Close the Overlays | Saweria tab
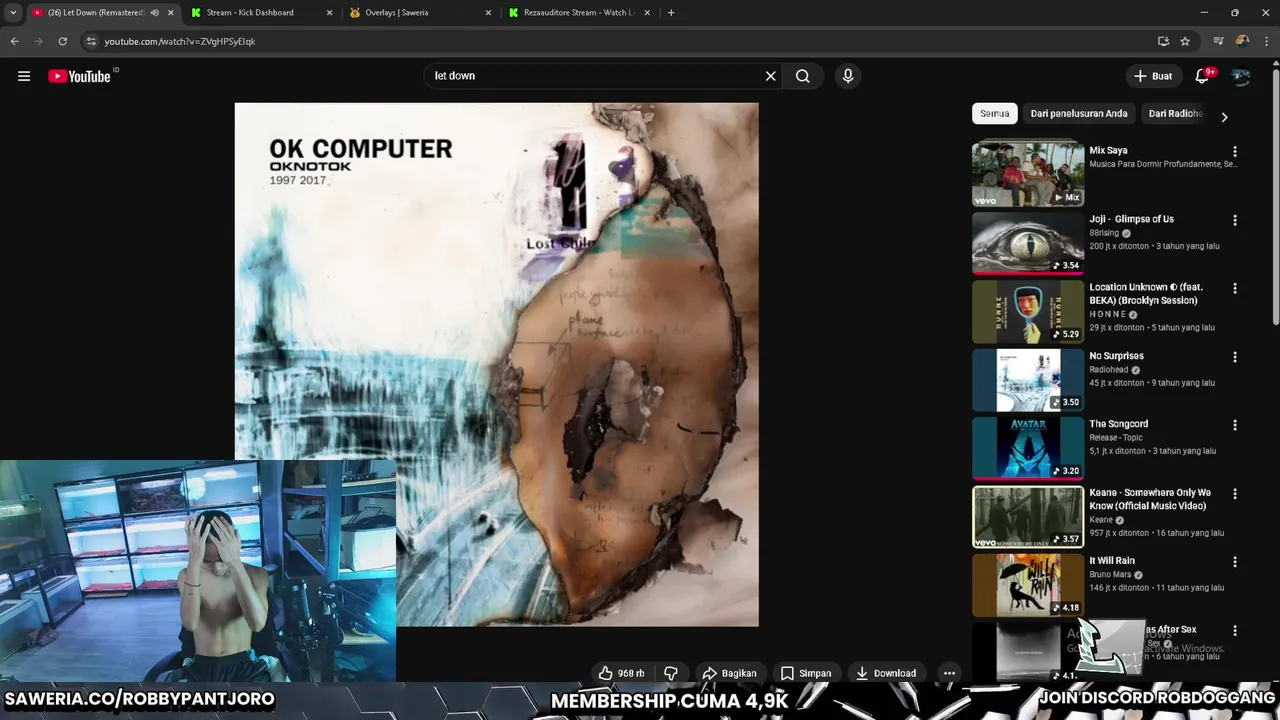The height and width of the screenshot is (720, 1280). pyautogui.click(x=488, y=13)
